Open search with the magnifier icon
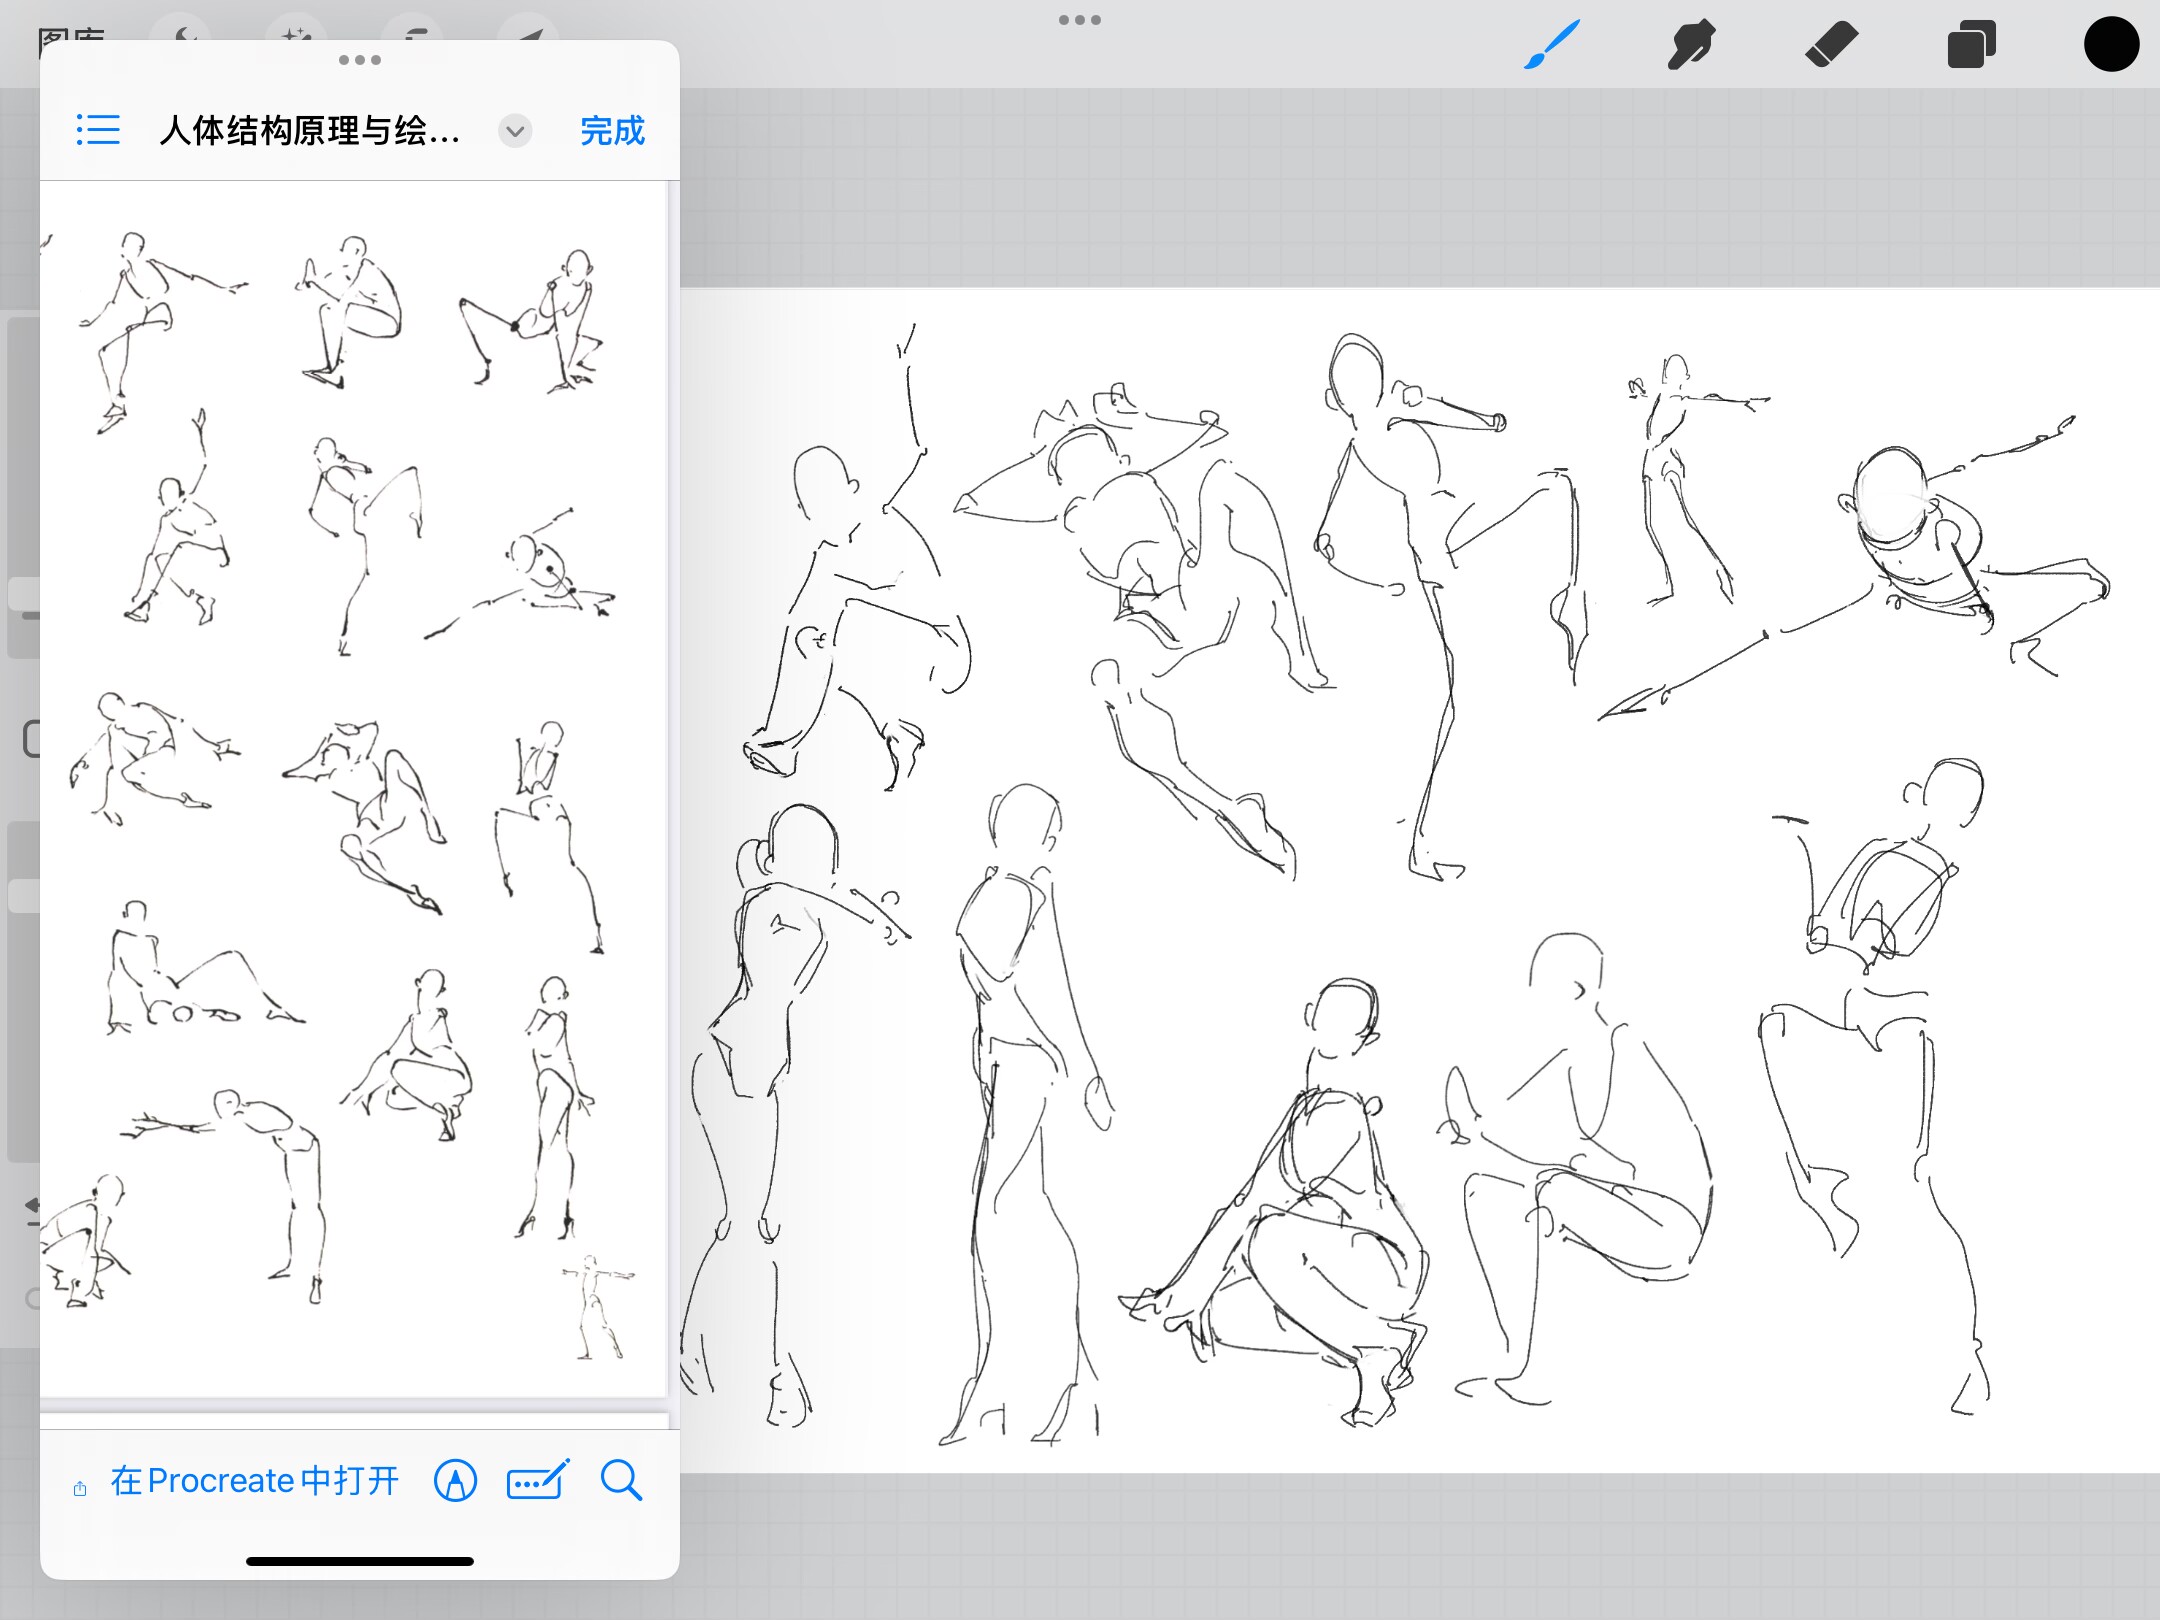The width and height of the screenshot is (2160, 1620). point(621,1481)
